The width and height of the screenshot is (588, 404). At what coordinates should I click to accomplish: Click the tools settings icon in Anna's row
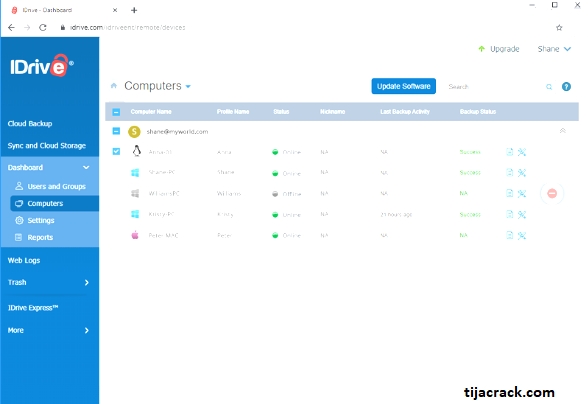(522, 152)
